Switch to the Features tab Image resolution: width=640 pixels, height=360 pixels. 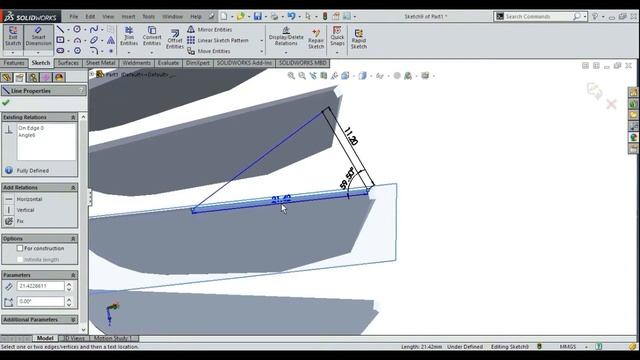pos(14,63)
